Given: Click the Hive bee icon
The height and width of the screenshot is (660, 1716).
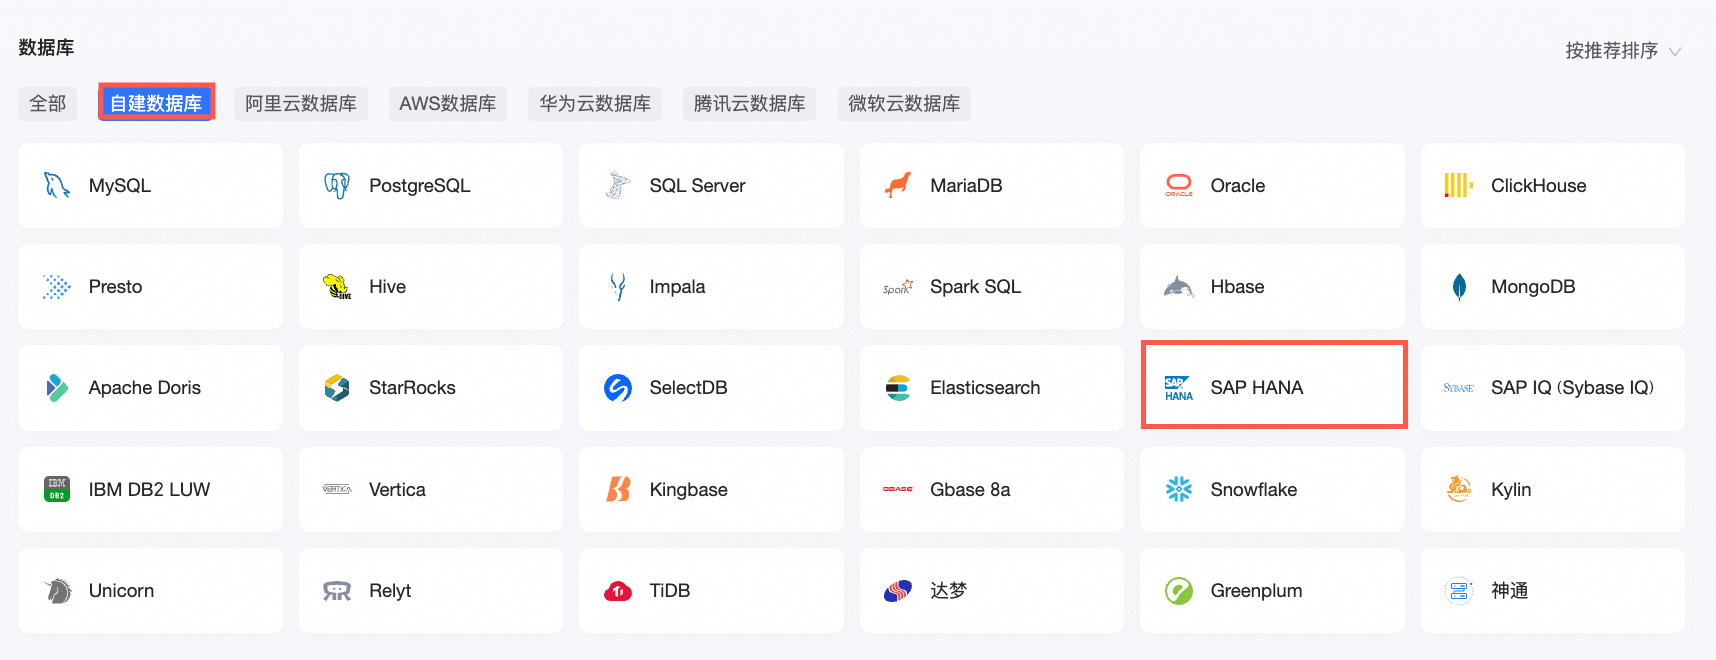Looking at the screenshot, I should (x=337, y=287).
